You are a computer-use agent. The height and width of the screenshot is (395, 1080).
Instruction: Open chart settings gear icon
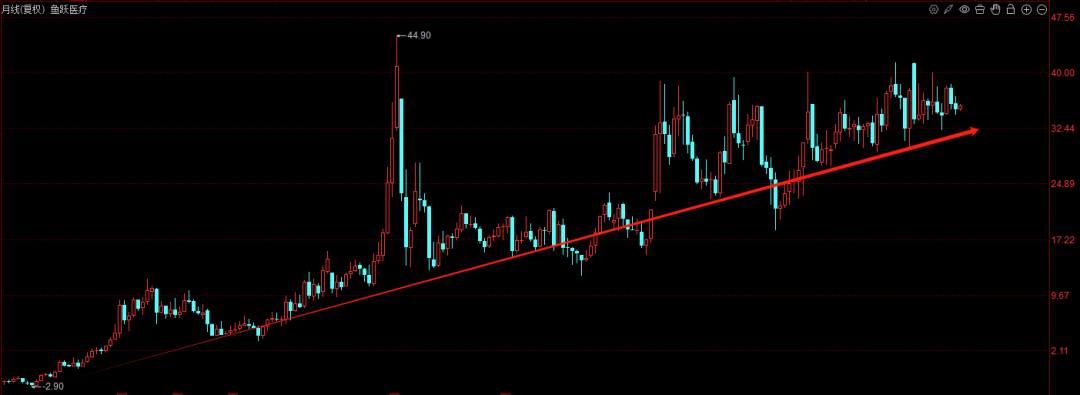click(934, 9)
